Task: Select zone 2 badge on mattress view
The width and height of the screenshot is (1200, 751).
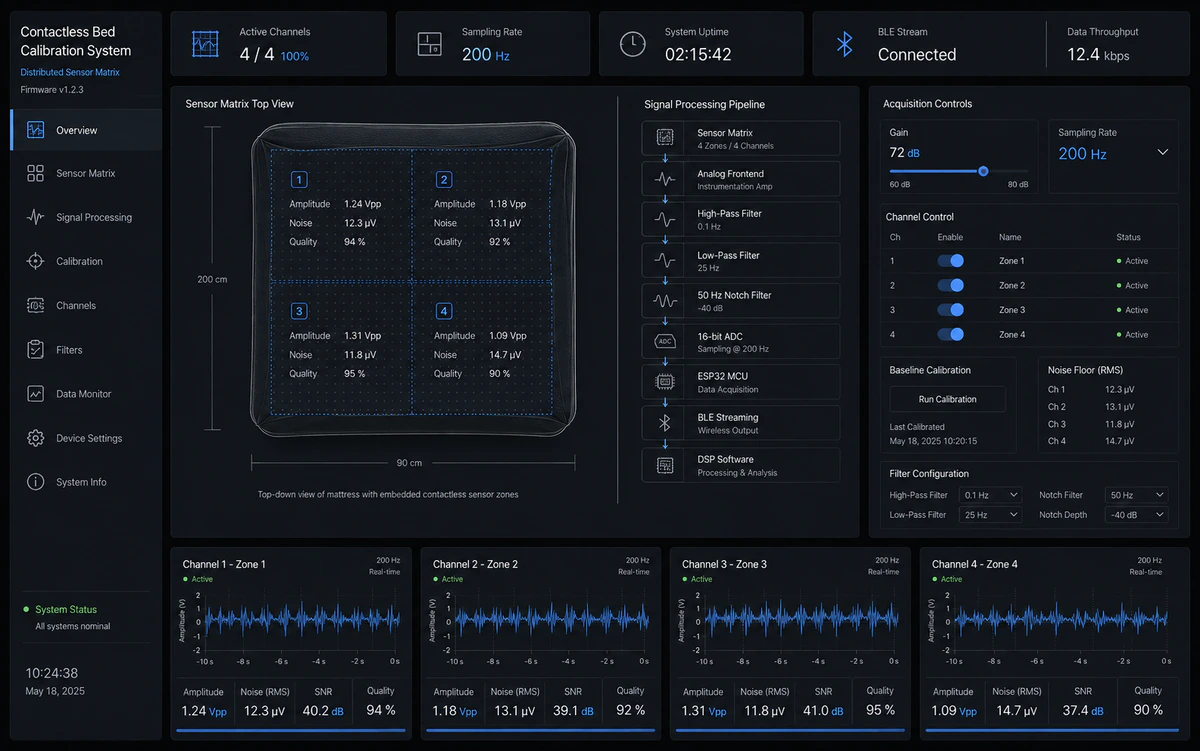Action: [444, 180]
